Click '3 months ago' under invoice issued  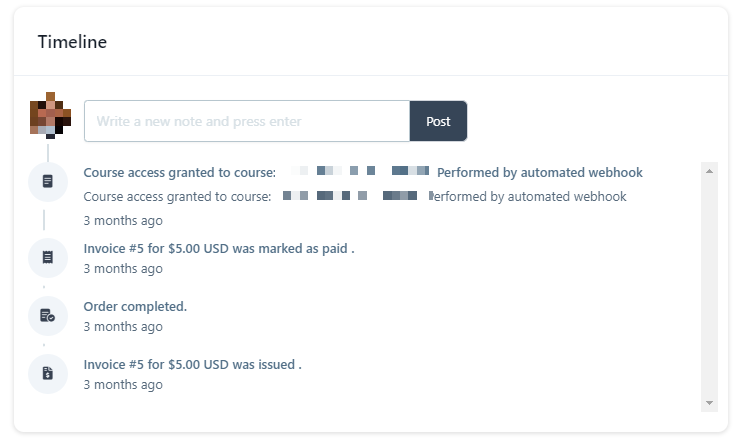pyautogui.click(x=123, y=385)
